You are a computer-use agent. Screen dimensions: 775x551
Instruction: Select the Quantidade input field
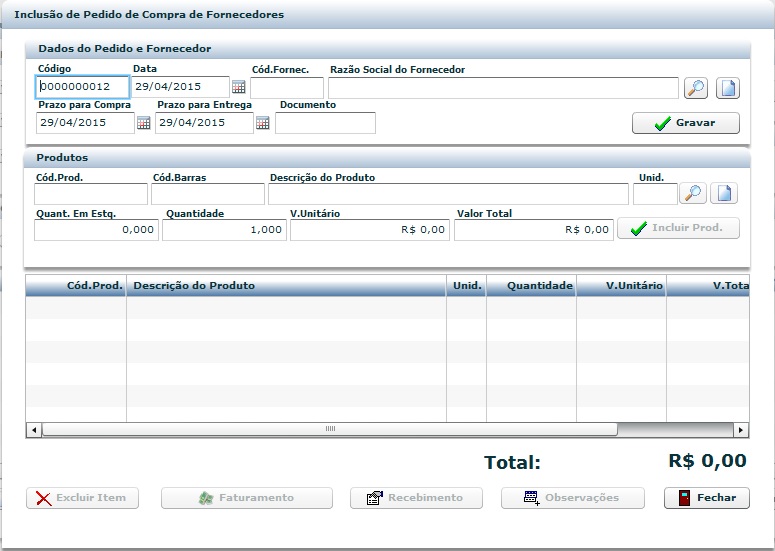[x=224, y=230]
